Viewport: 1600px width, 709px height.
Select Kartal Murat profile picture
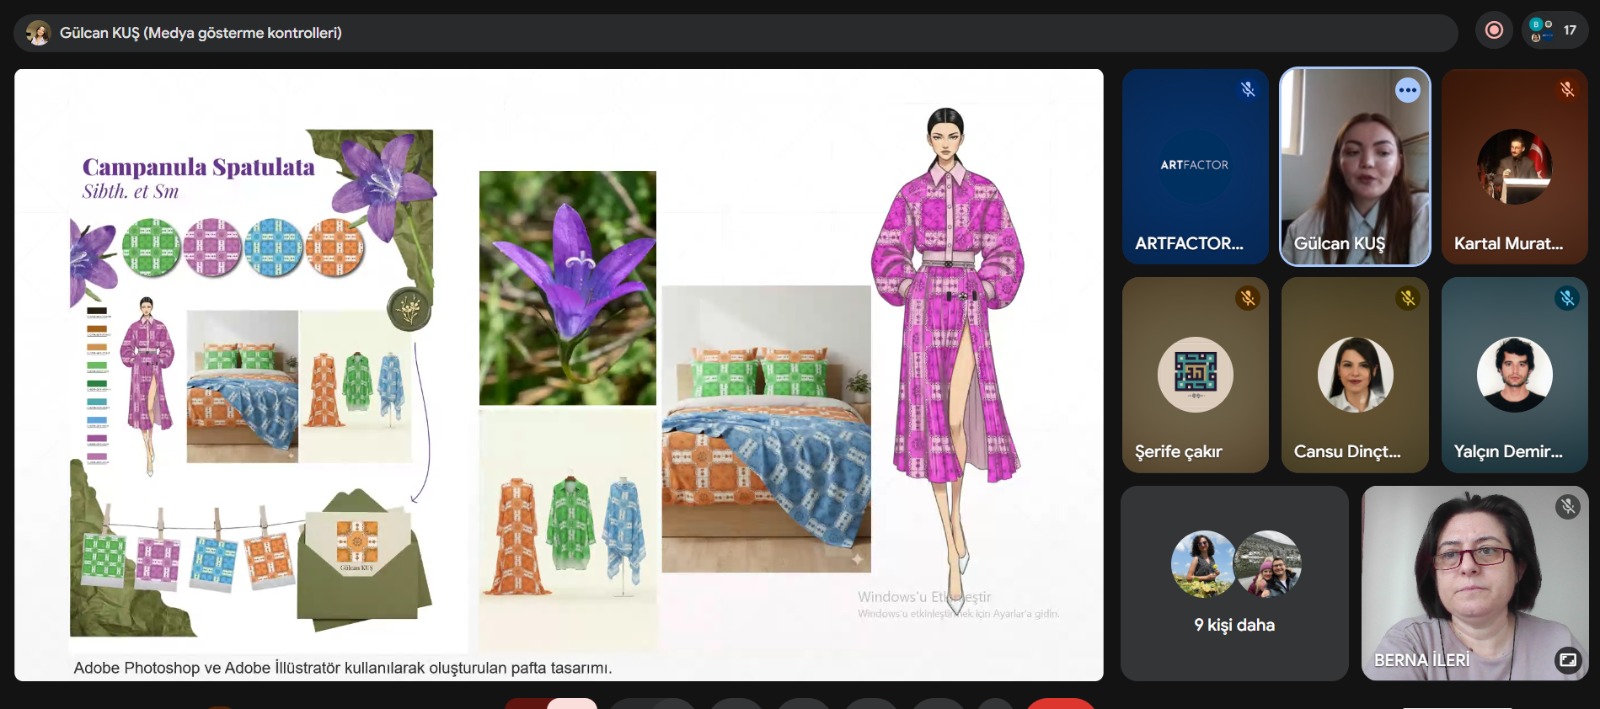1514,167
